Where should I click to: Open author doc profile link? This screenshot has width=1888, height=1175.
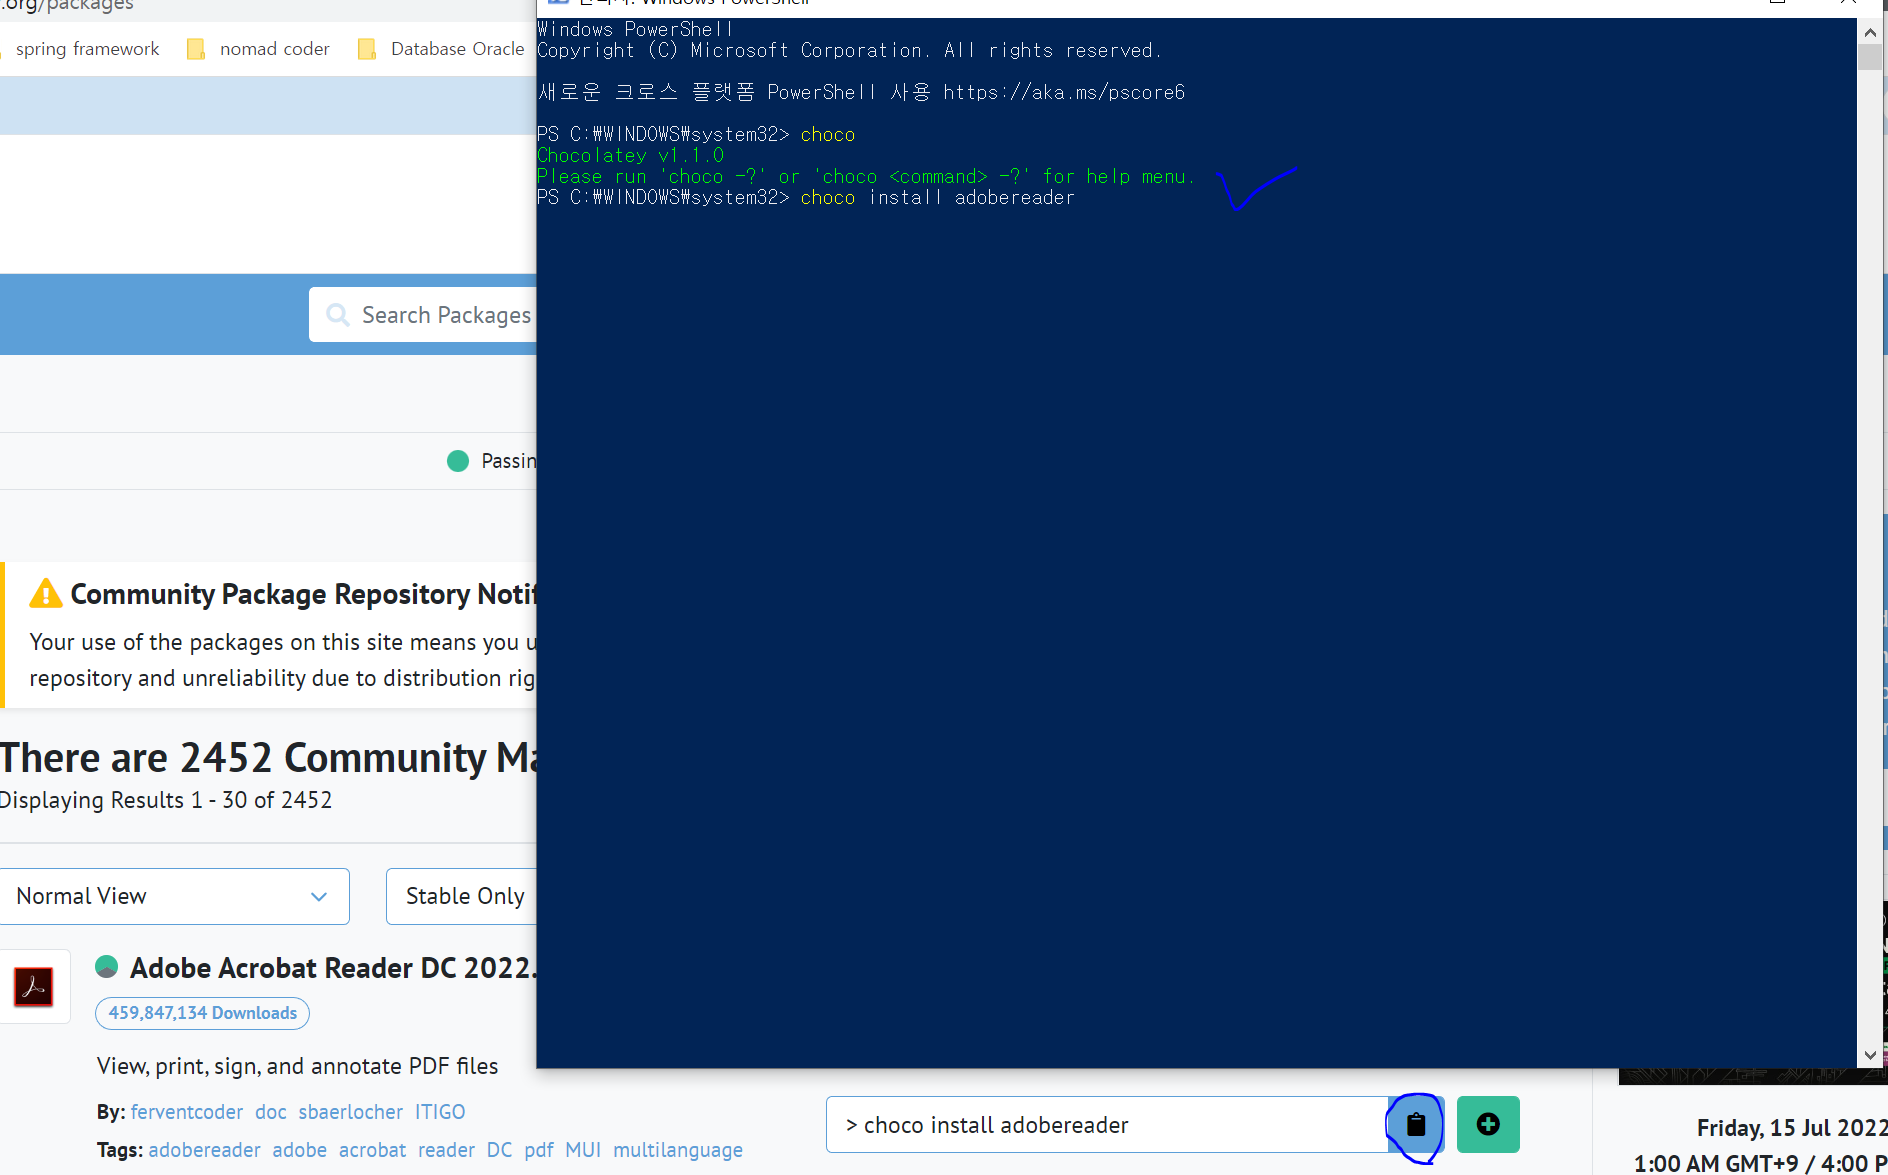(x=271, y=1112)
